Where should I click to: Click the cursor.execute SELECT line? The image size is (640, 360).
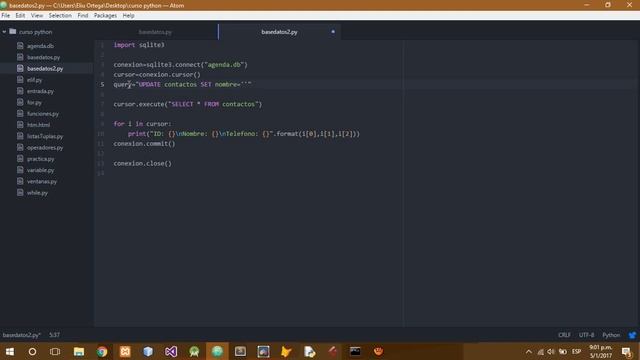(188, 104)
